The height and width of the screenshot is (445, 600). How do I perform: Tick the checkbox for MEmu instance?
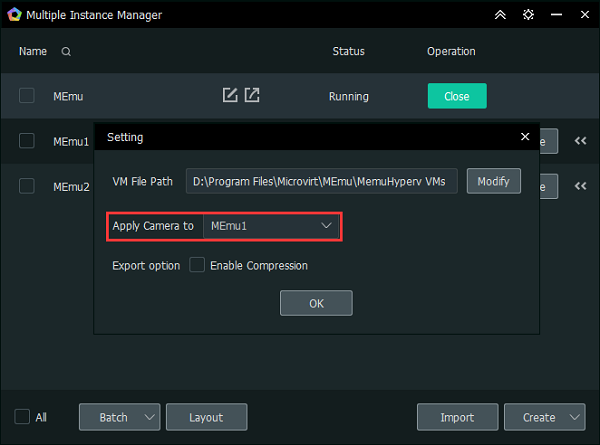[x=27, y=96]
